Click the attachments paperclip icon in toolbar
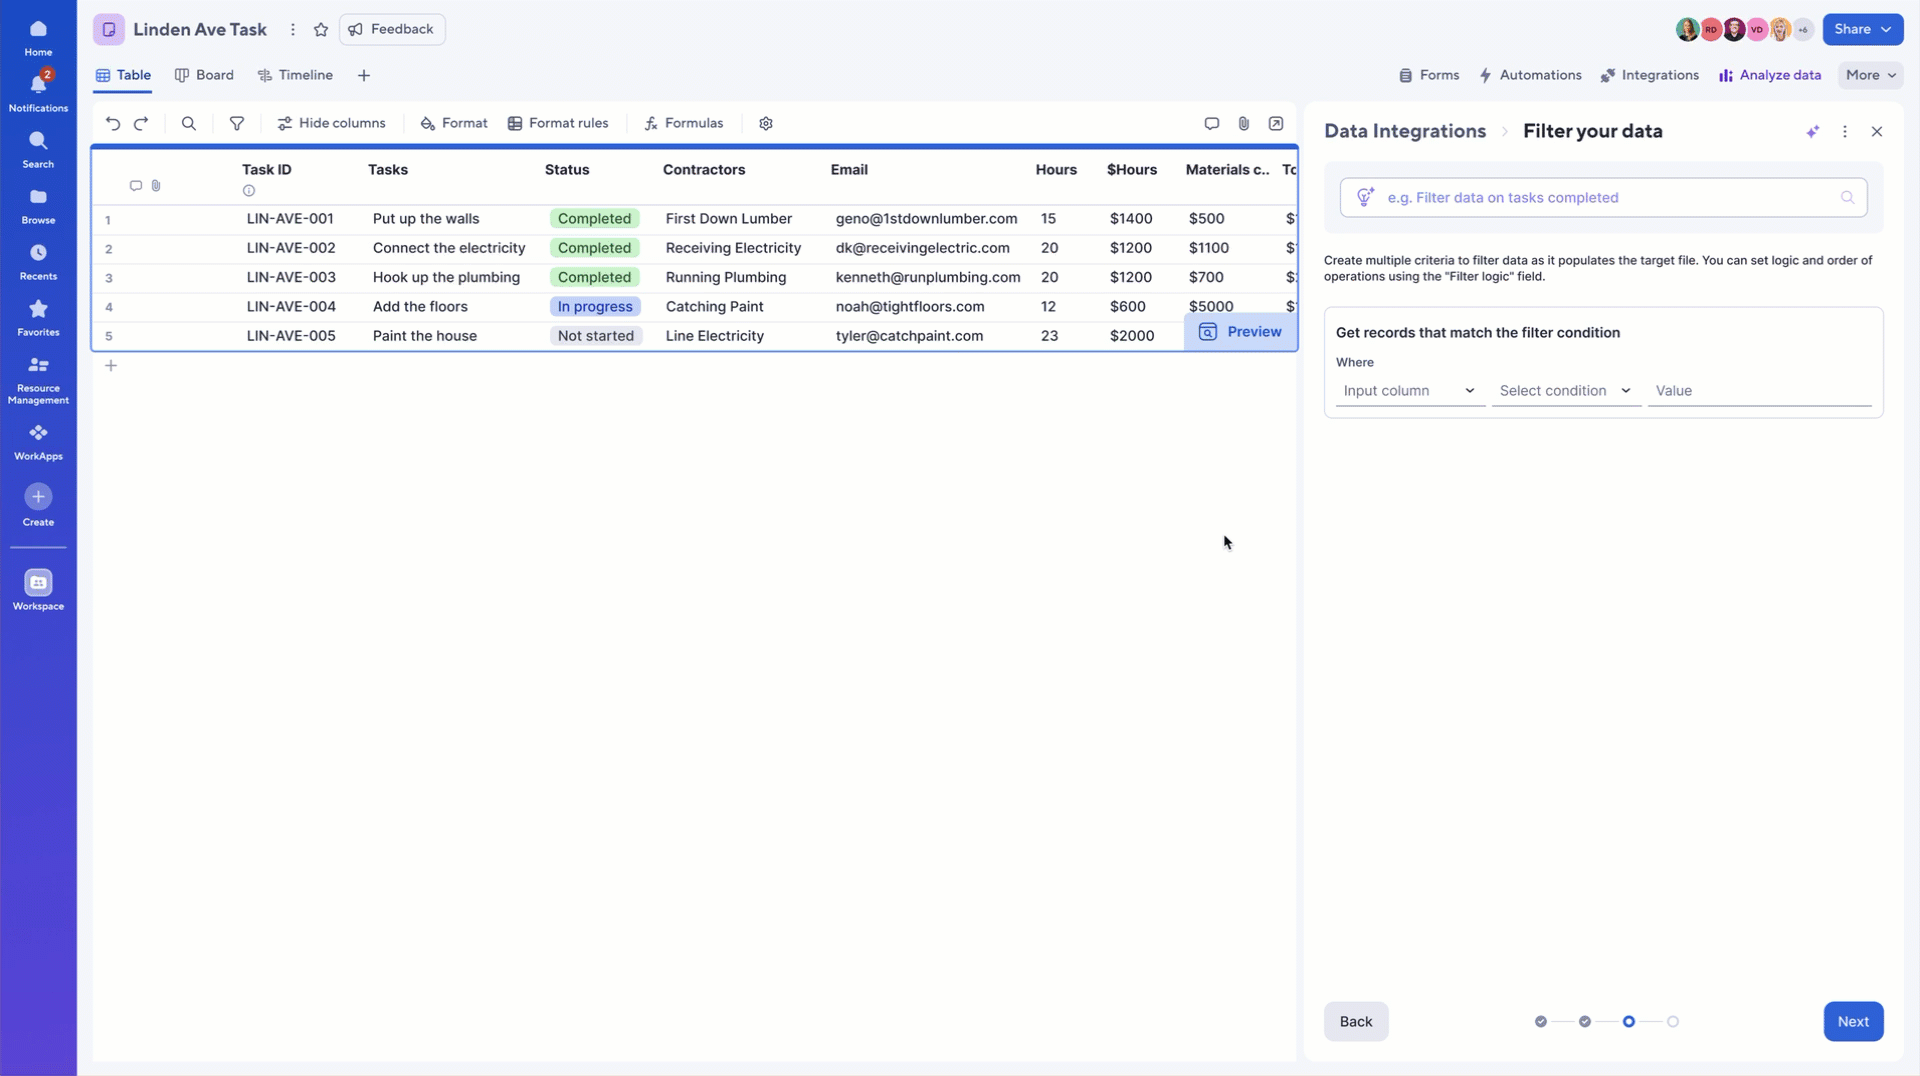 [1243, 124]
